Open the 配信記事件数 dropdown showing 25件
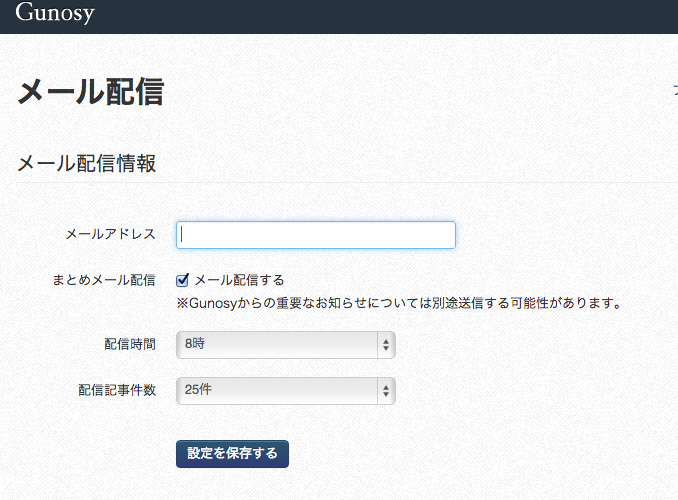 coord(286,391)
